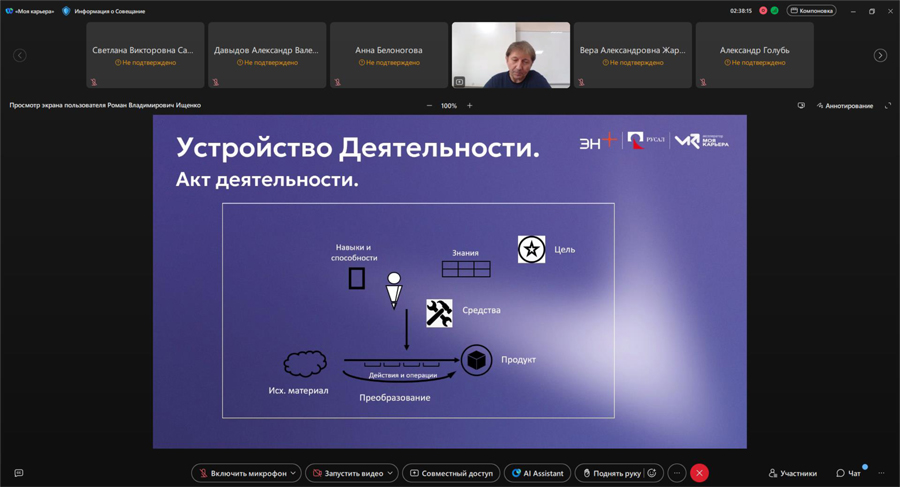Zoom in the shared screen view
The width and height of the screenshot is (900, 487).
tap(469, 105)
